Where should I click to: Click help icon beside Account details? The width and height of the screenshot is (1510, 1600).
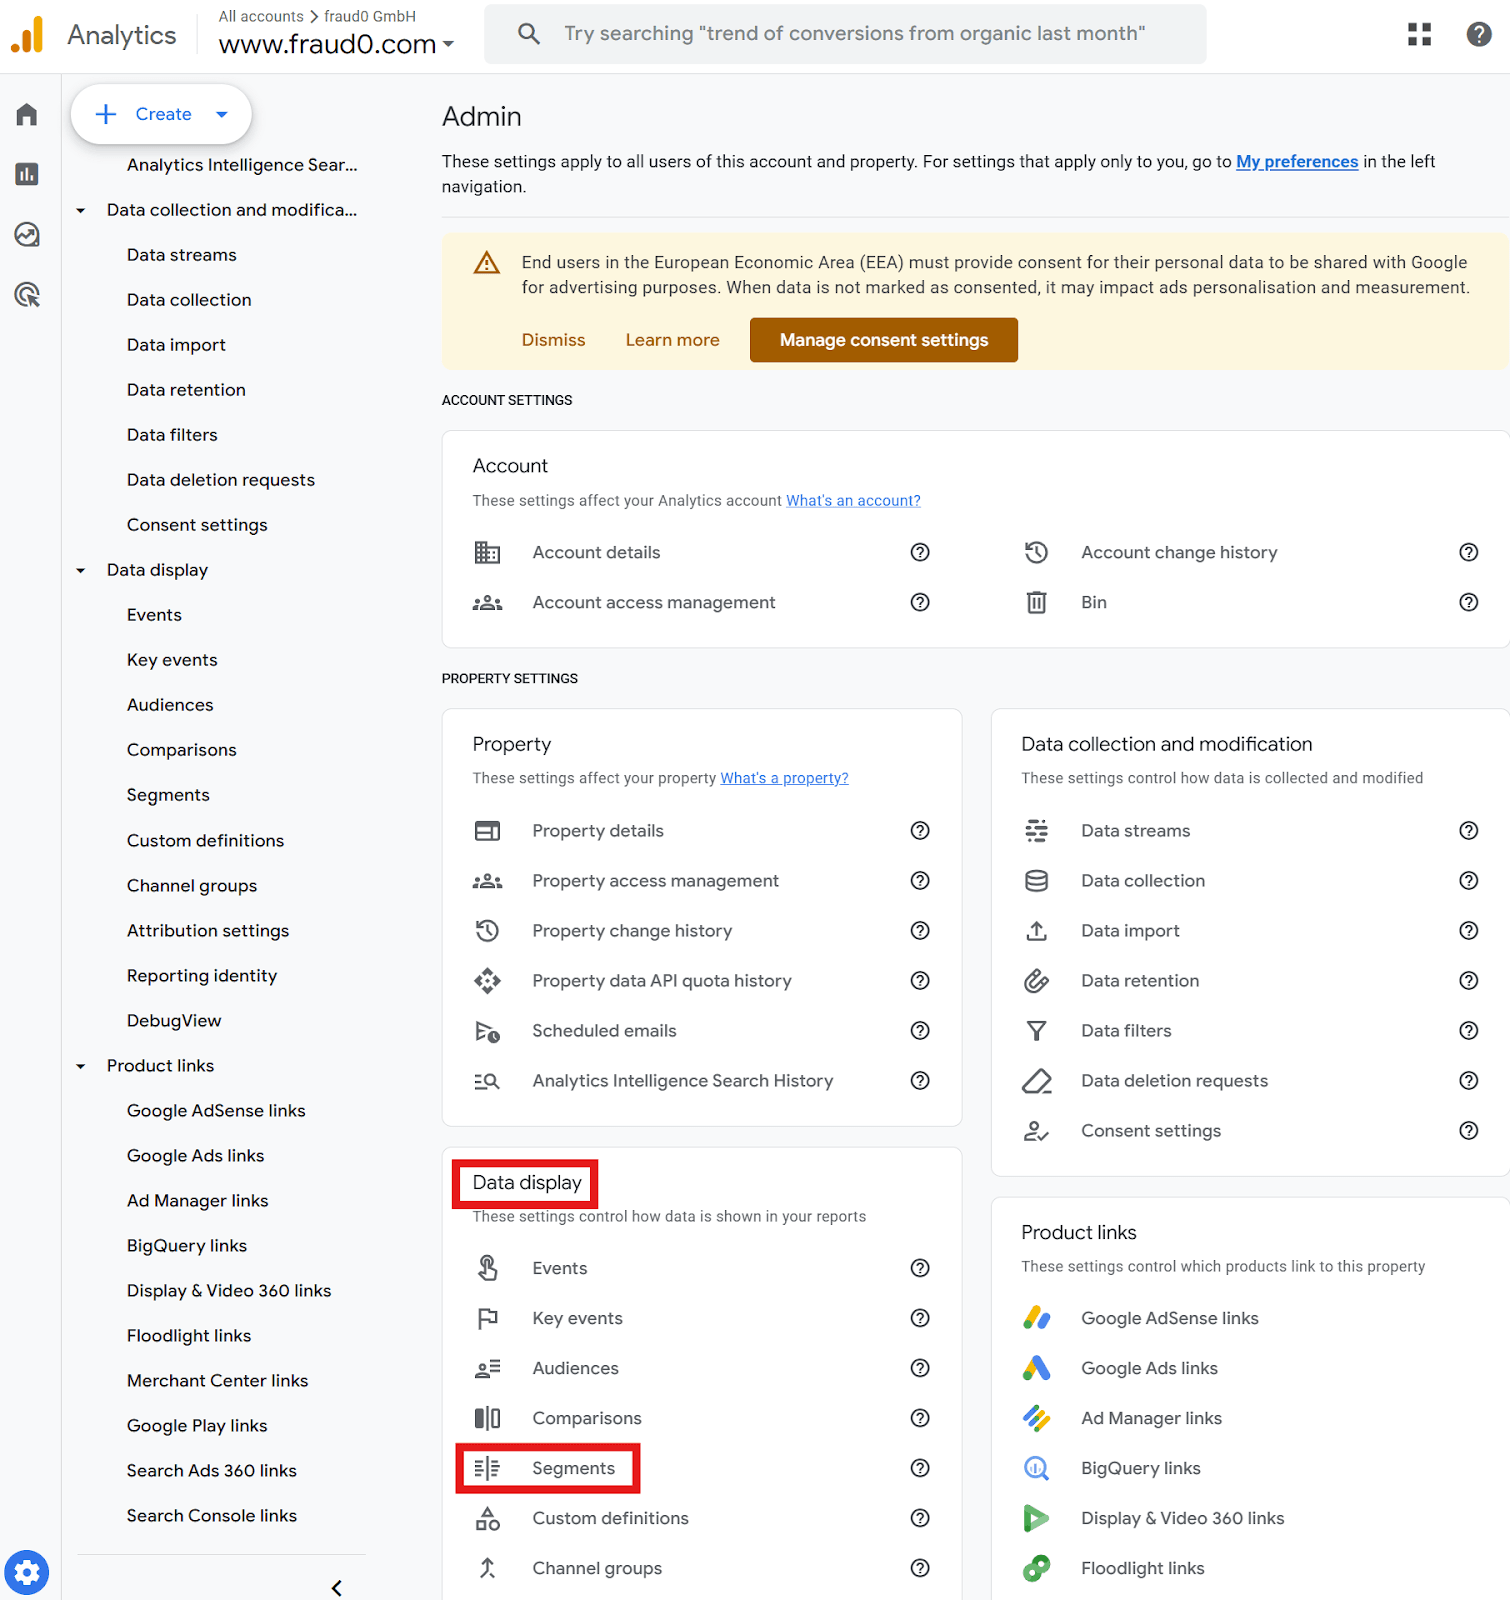point(920,553)
